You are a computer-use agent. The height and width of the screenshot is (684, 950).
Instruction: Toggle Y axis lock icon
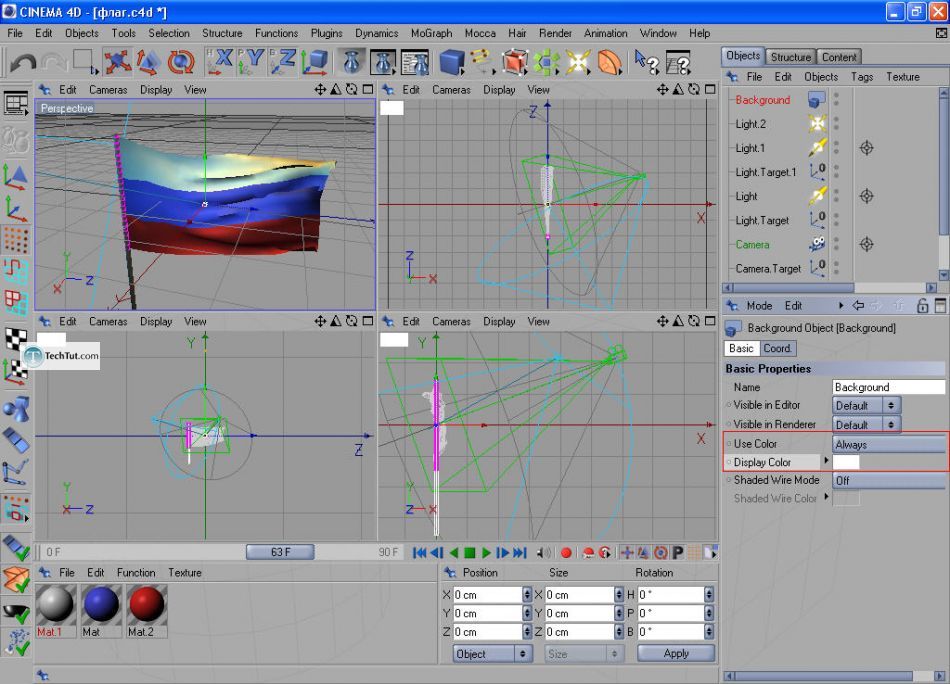point(251,62)
